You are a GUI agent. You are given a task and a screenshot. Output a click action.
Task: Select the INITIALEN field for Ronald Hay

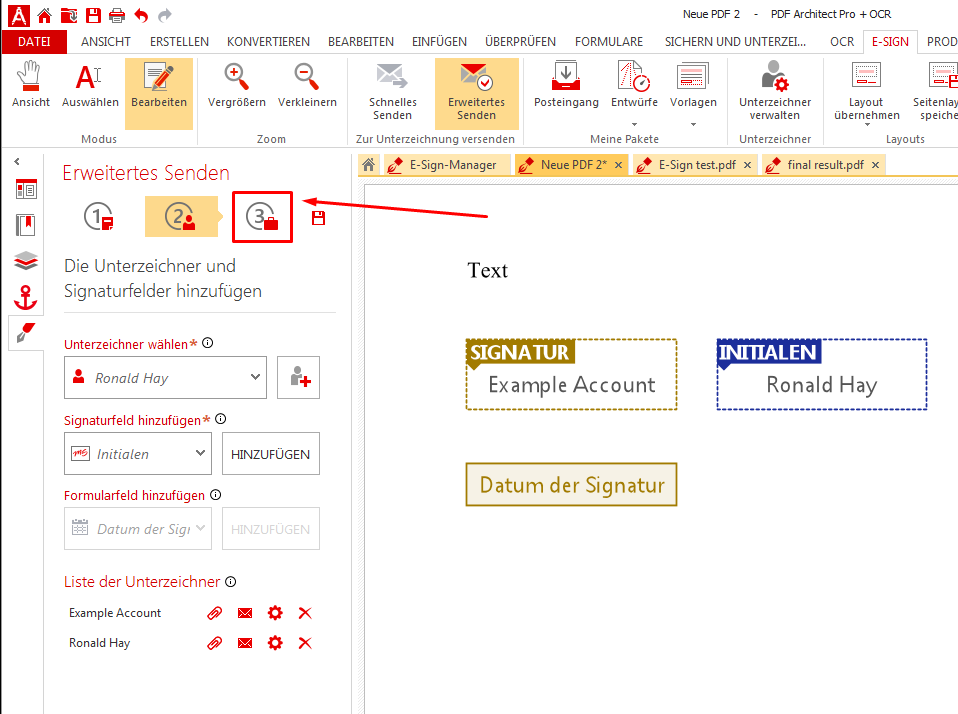coord(821,374)
